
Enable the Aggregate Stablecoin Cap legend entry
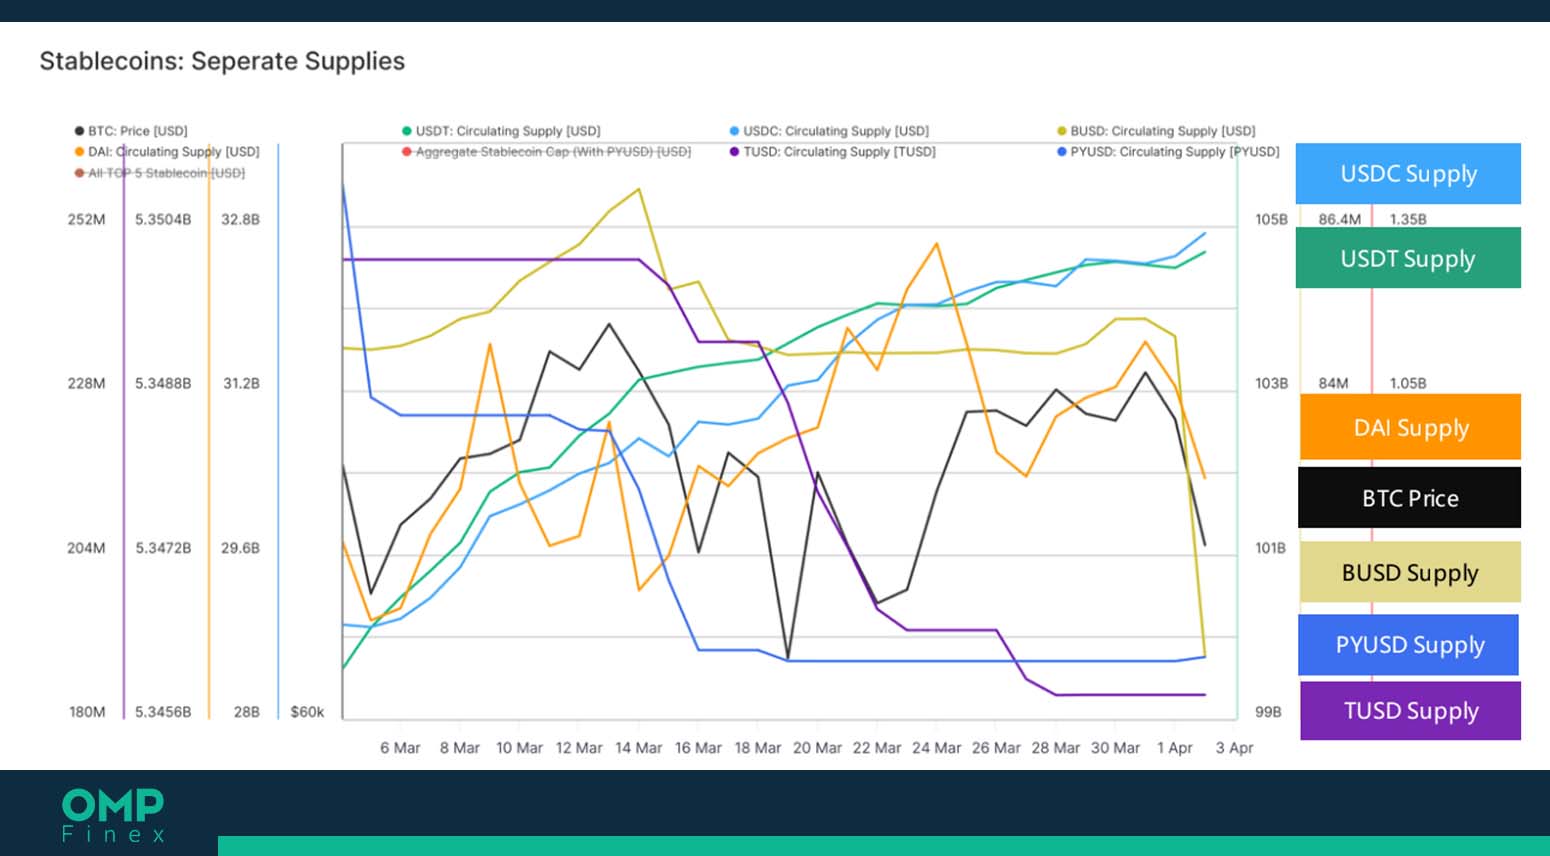[546, 152]
